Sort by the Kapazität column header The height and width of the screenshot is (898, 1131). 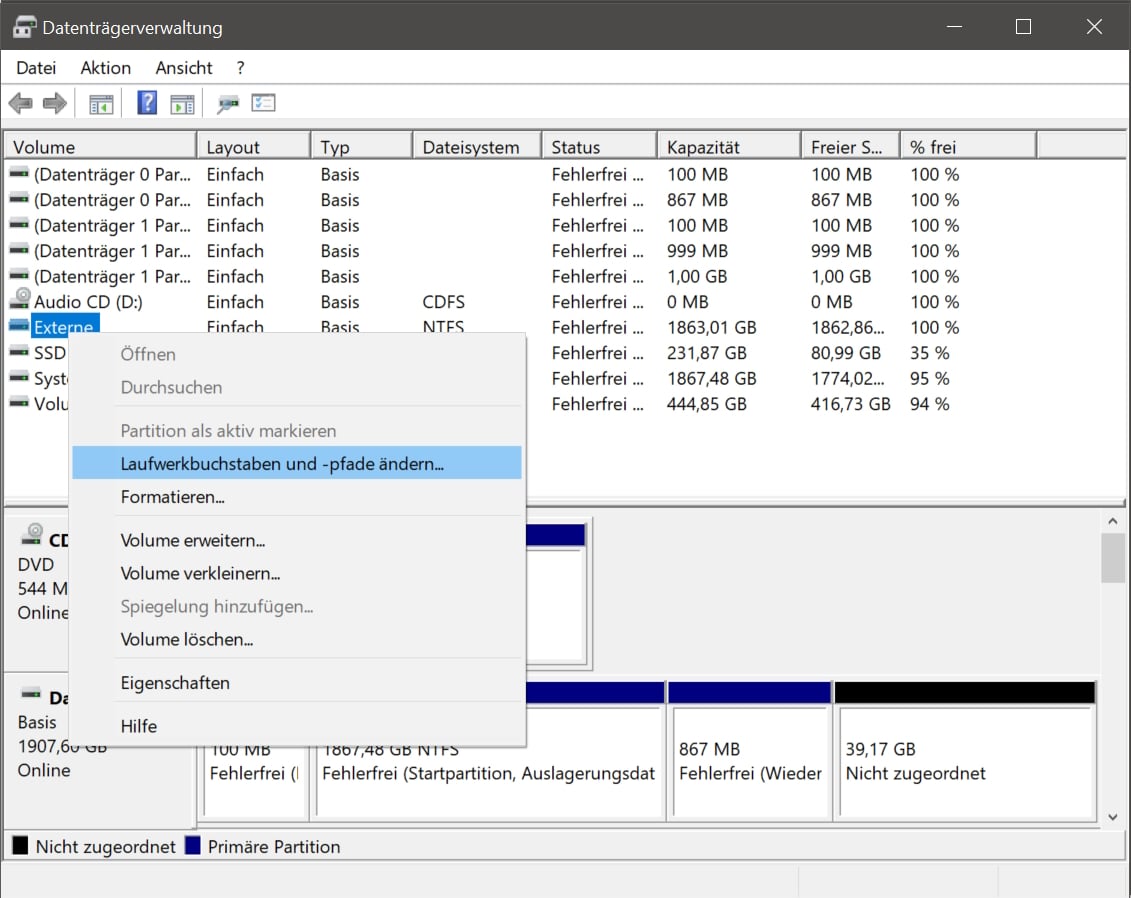point(729,146)
